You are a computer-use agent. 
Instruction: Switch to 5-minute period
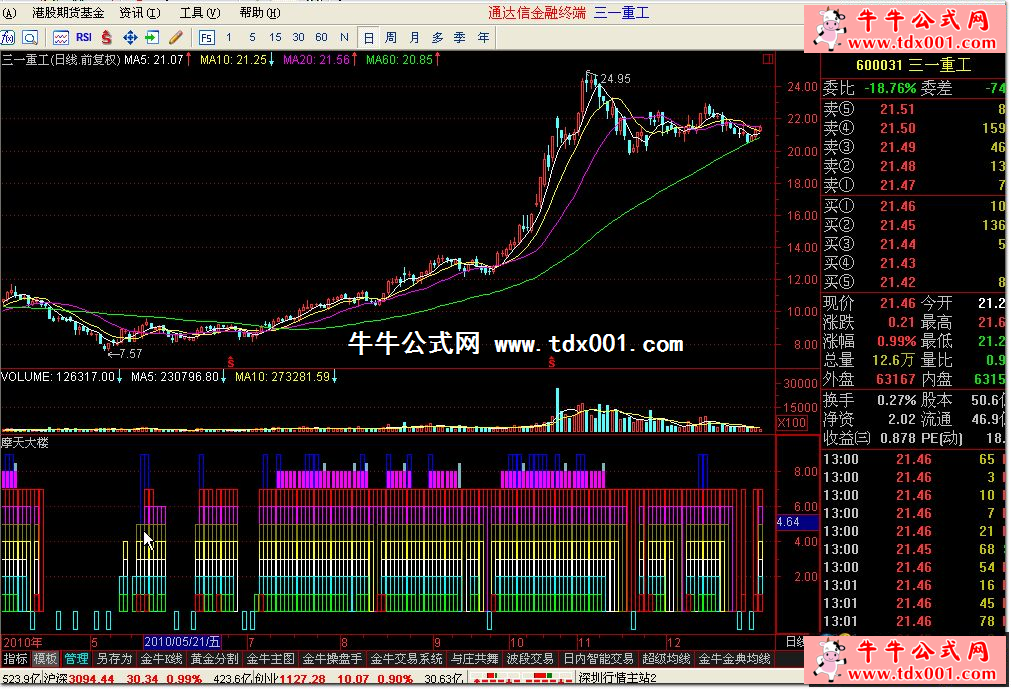(x=252, y=37)
